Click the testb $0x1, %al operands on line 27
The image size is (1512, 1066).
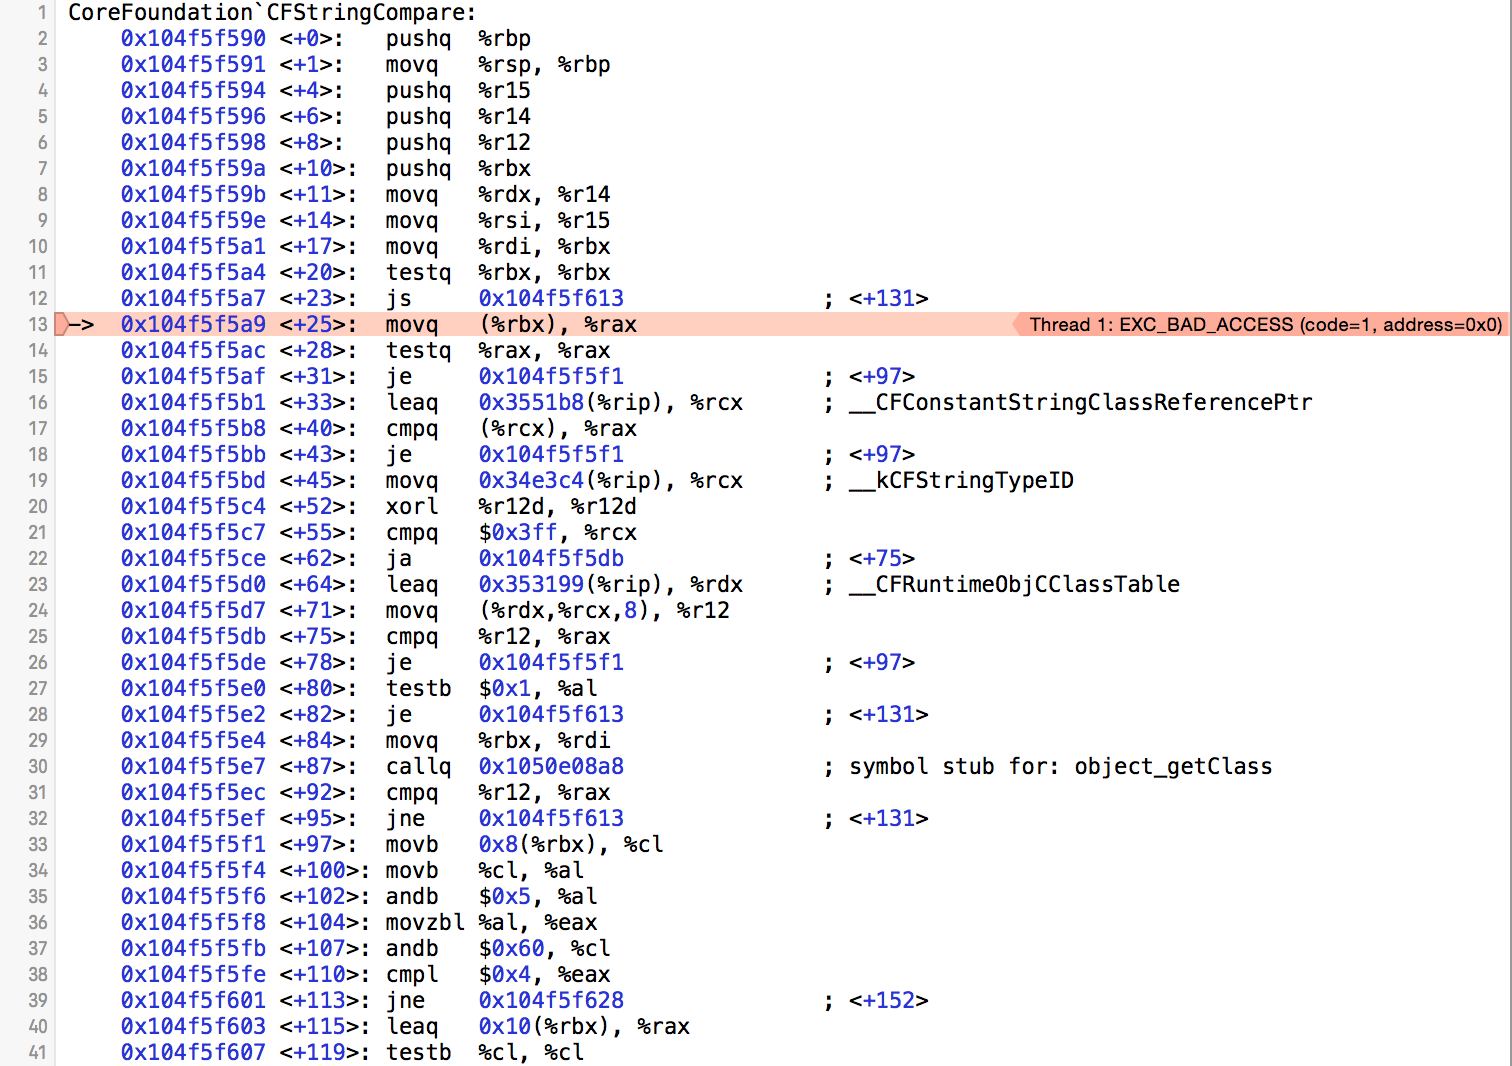(538, 688)
